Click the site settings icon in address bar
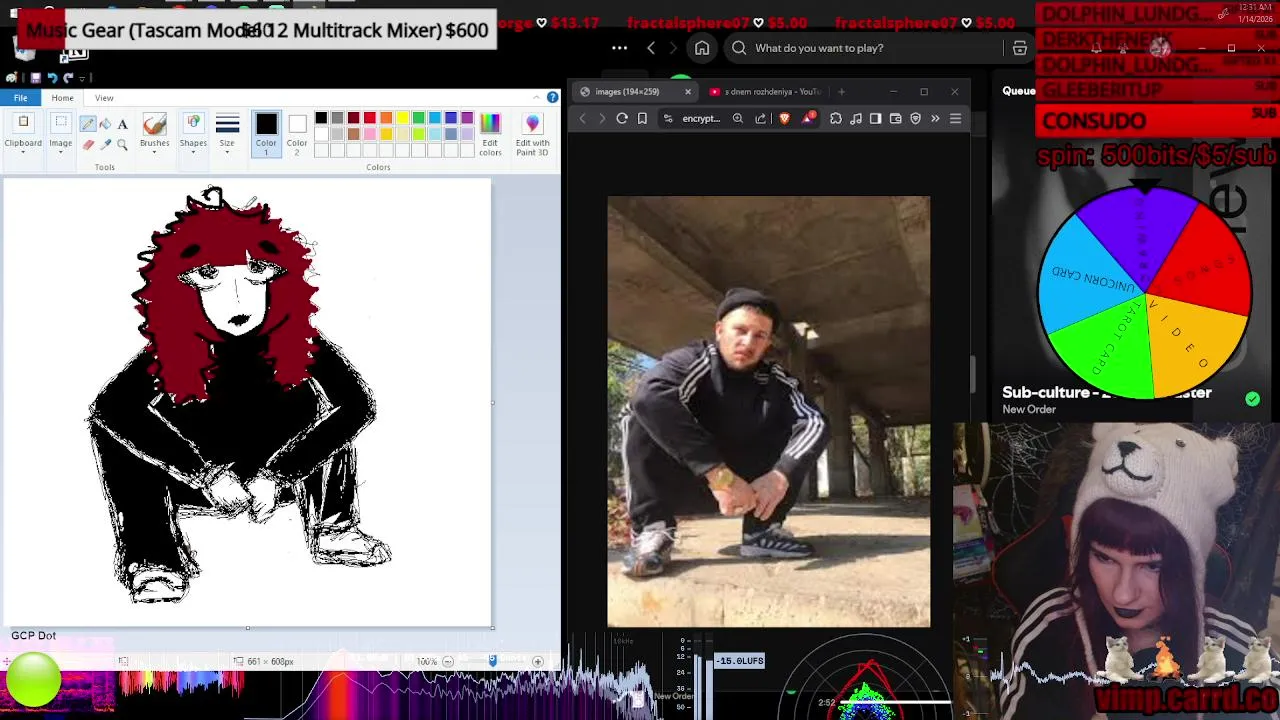Image resolution: width=1280 pixels, height=720 pixels. pos(667,119)
